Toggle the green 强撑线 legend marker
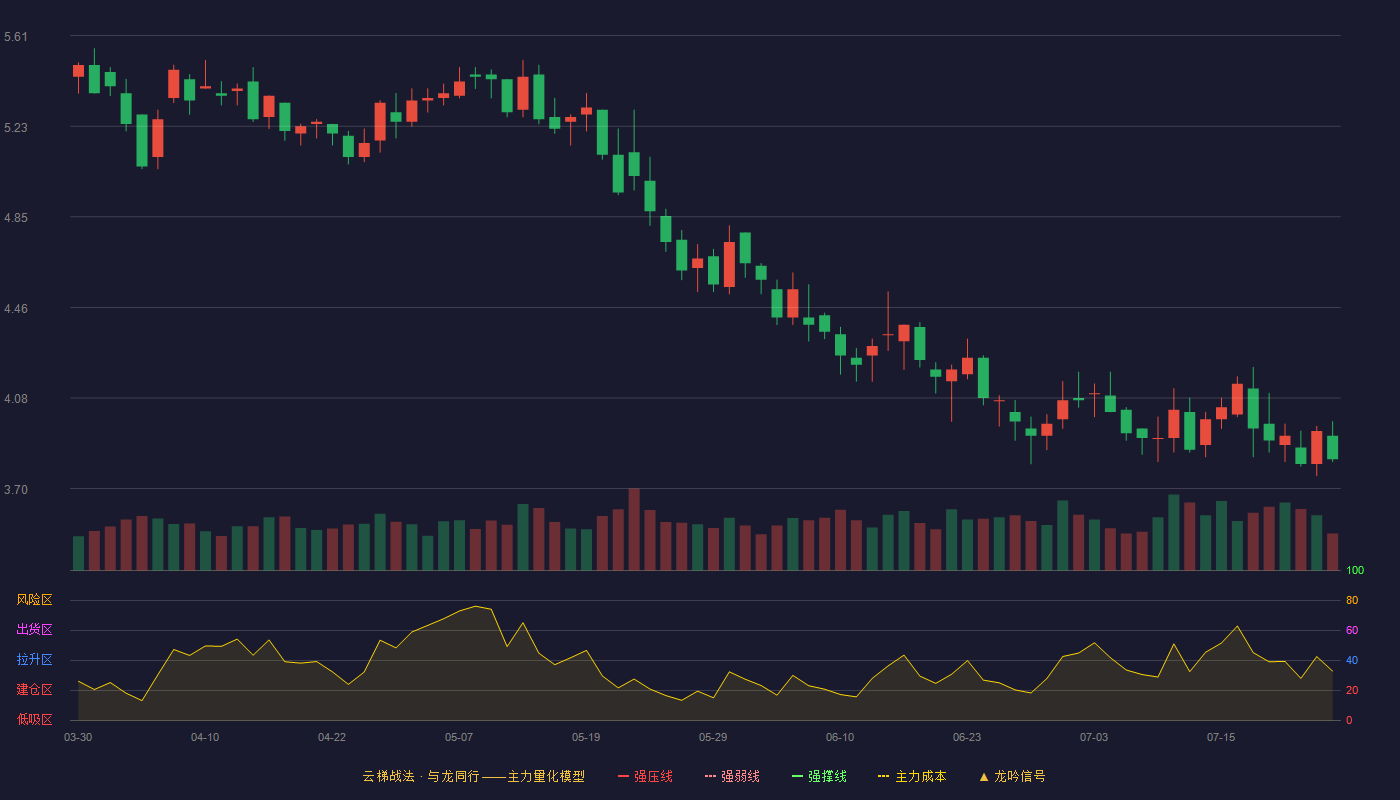The width and height of the screenshot is (1400, 800). [797, 776]
